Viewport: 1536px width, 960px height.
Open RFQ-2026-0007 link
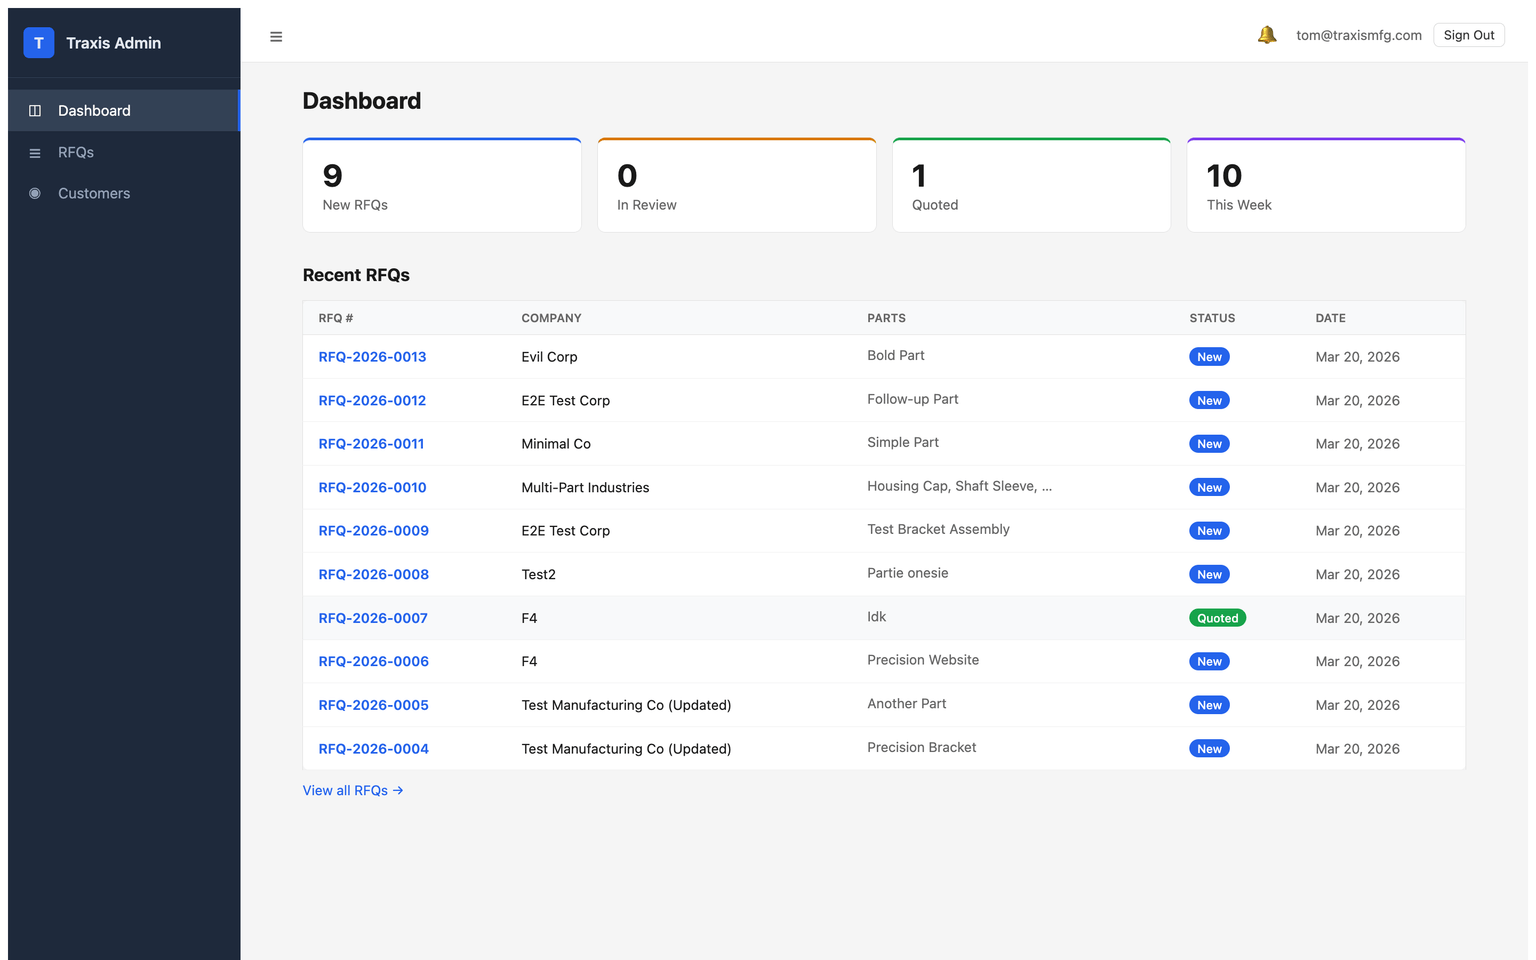pyautogui.click(x=373, y=619)
